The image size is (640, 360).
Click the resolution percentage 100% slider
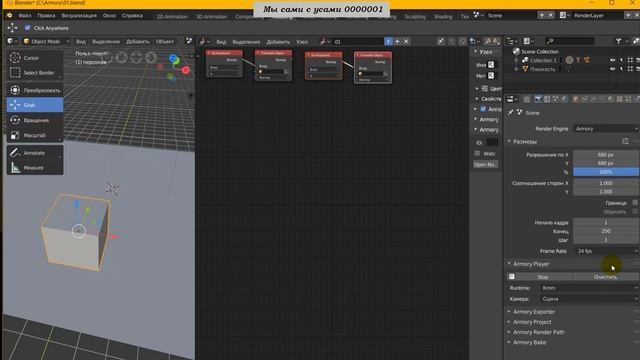point(606,172)
